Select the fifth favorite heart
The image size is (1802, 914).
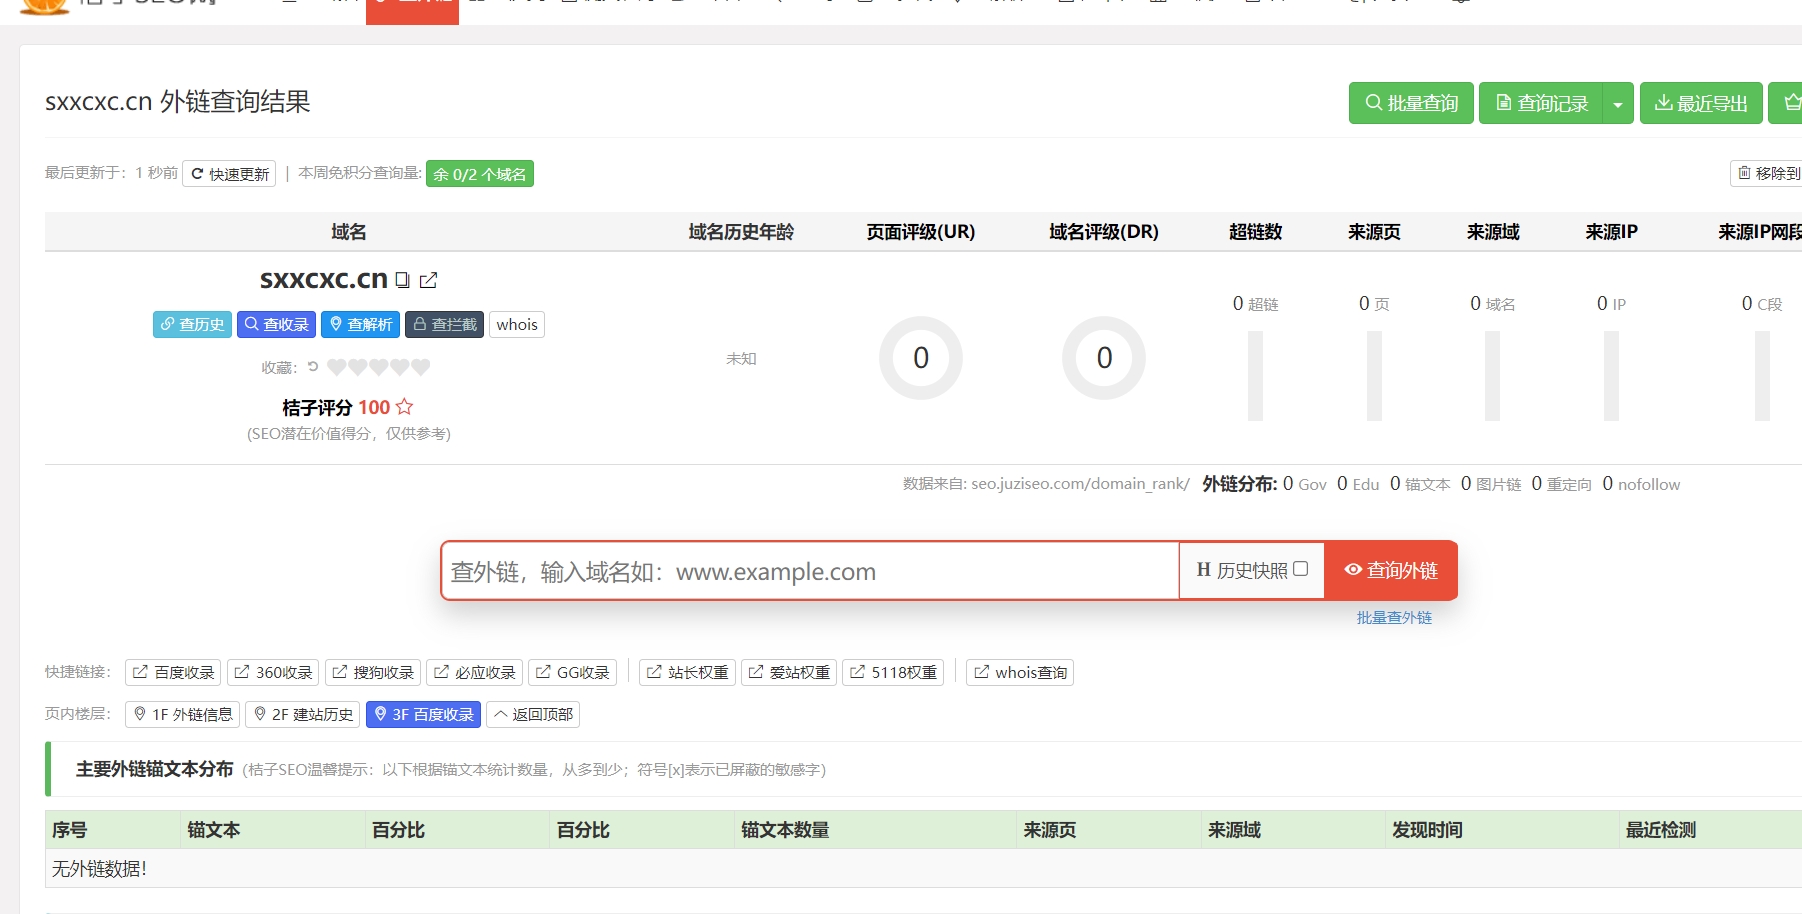(x=421, y=367)
